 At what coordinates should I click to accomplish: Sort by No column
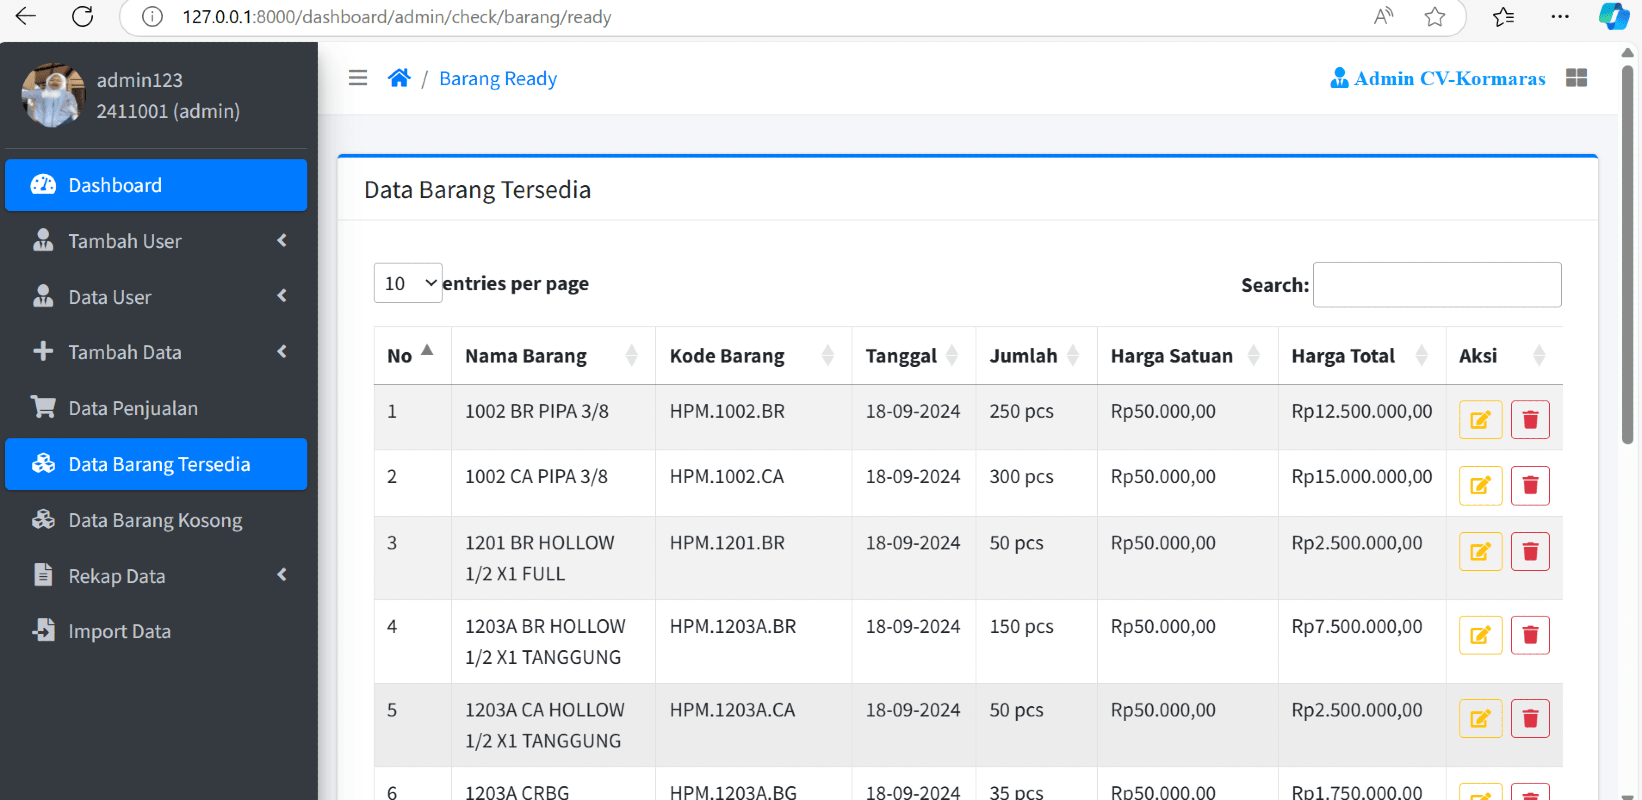[x=412, y=355]
